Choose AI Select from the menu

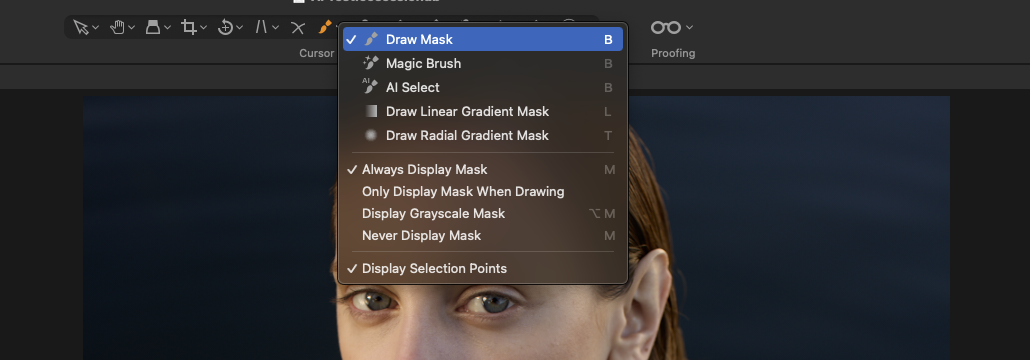pos(483,87)
